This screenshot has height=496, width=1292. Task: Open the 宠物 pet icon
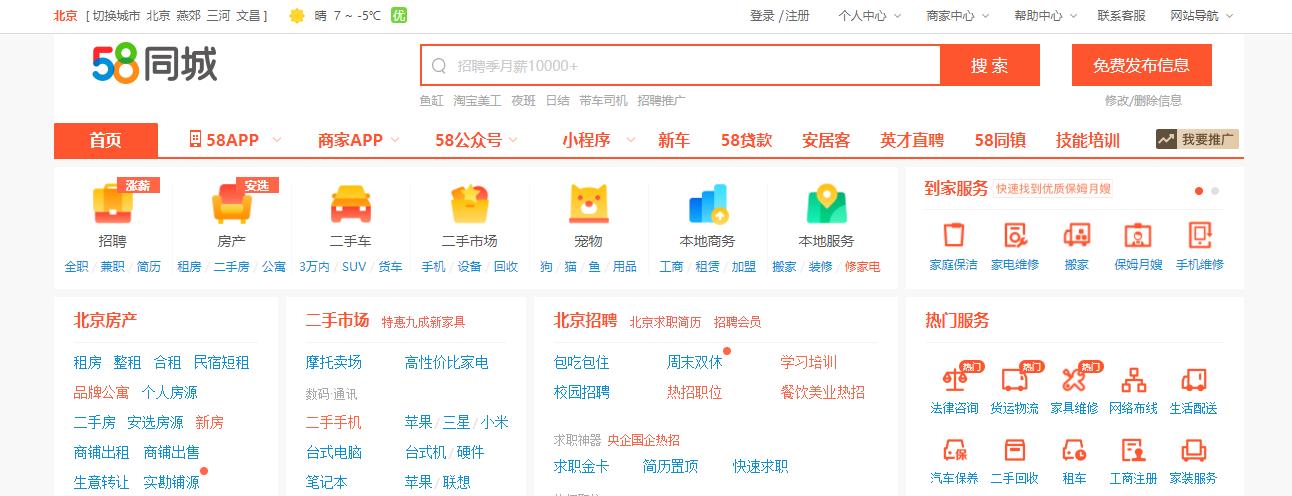pyautogui.click(x=588, y=204)
